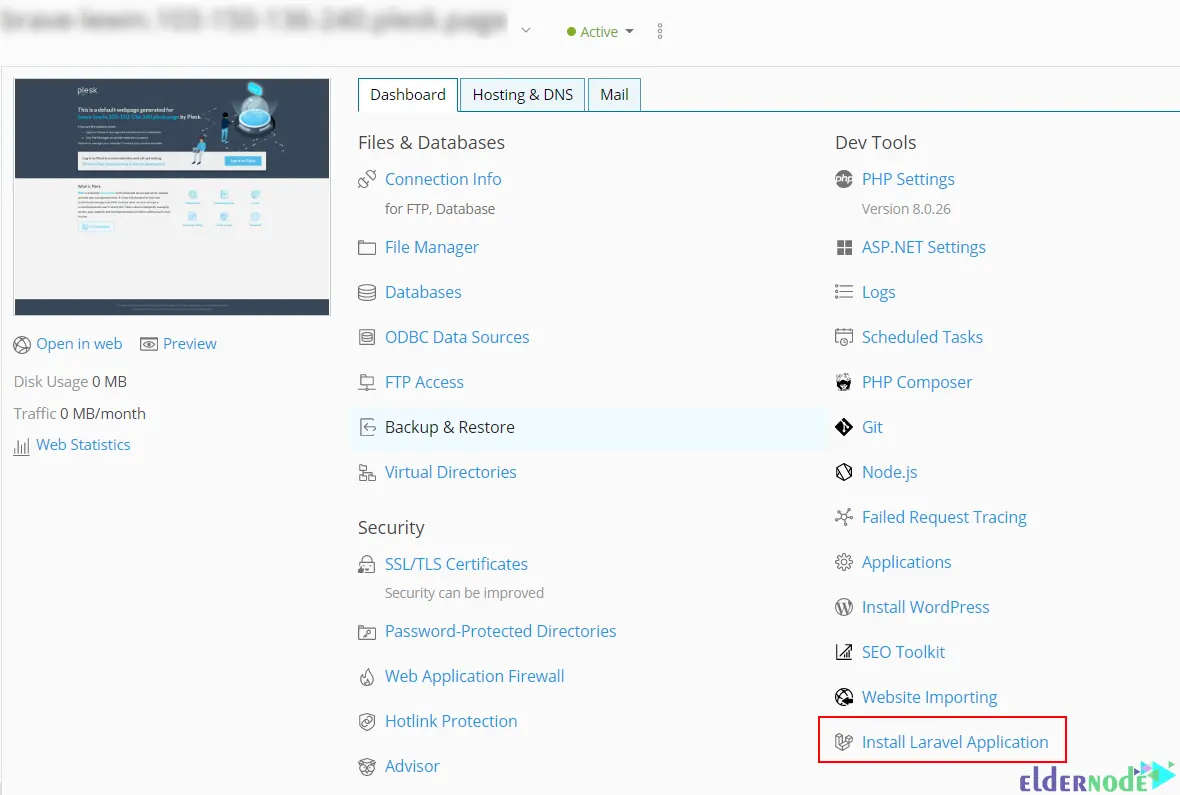
Task: Click the Virtual Directories icon
Action: click(x=367, y=473)
